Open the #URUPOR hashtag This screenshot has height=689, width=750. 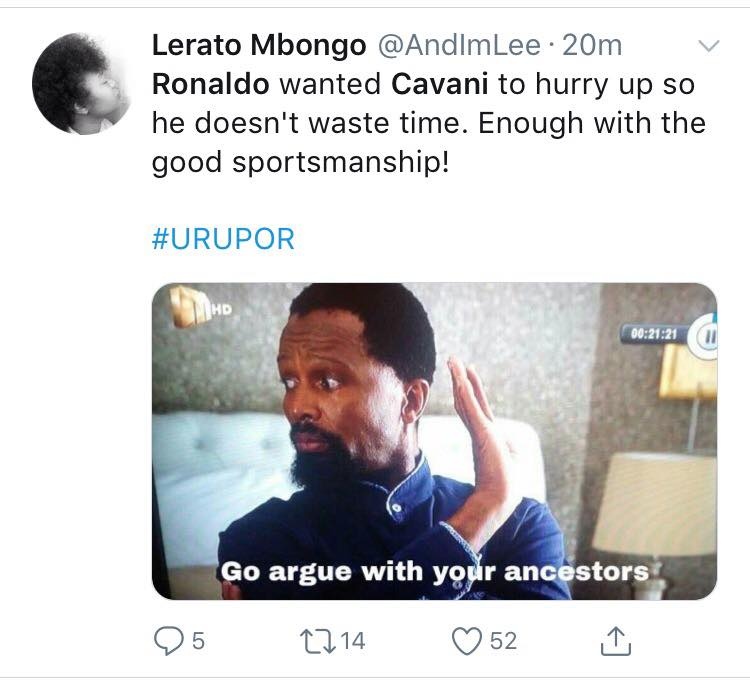coord(223,241)
